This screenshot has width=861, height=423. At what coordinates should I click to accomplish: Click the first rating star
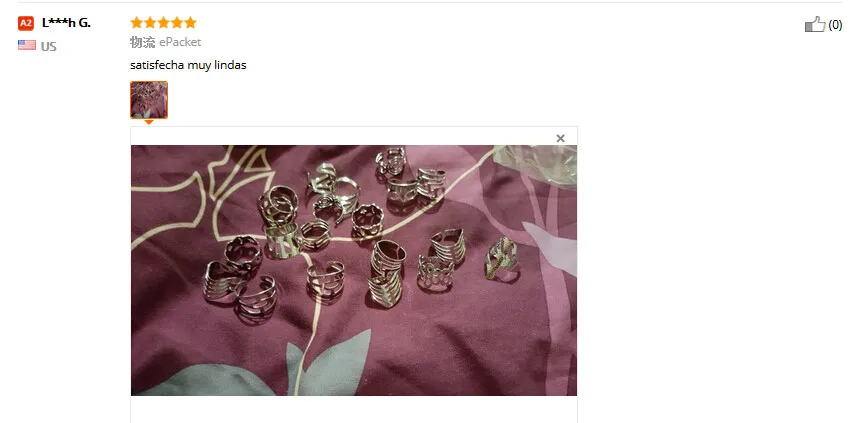coord(136,23)
